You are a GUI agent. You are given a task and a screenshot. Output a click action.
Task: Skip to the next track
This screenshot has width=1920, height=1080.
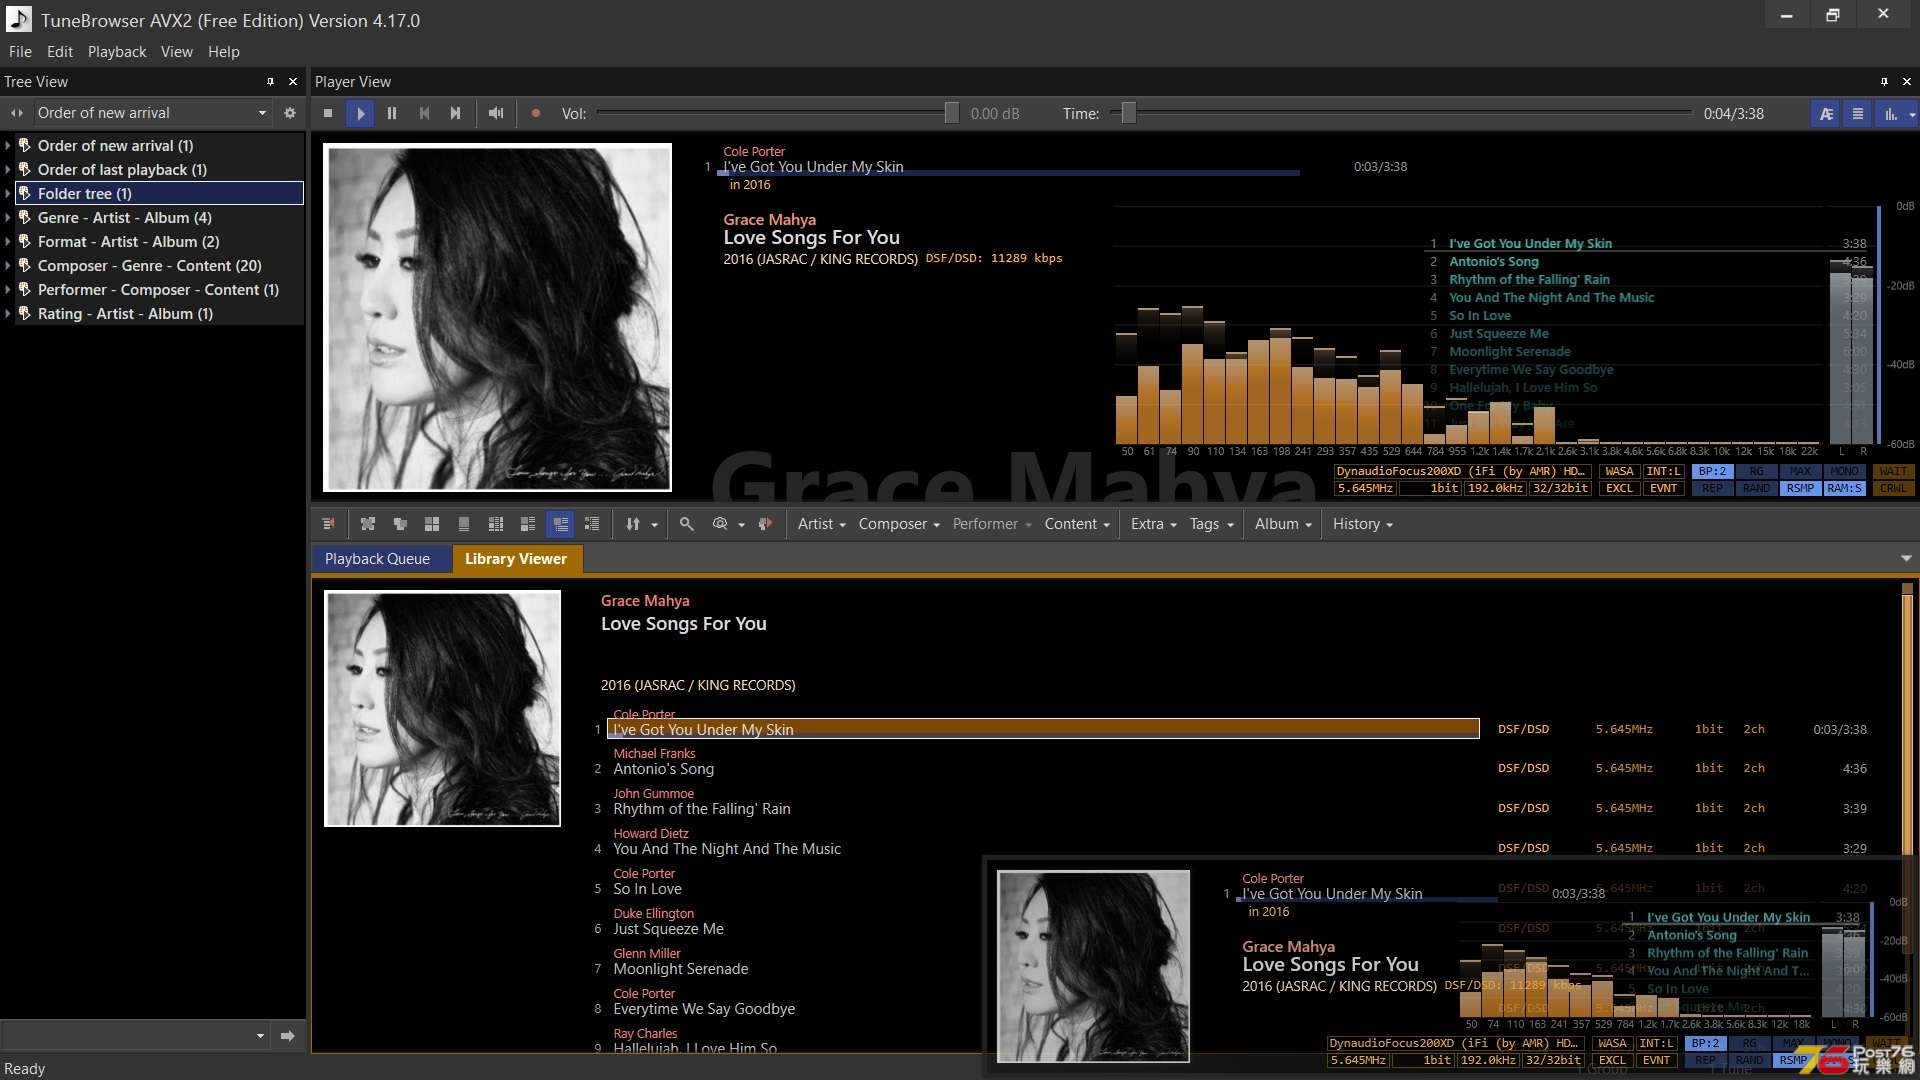(456, 113)
